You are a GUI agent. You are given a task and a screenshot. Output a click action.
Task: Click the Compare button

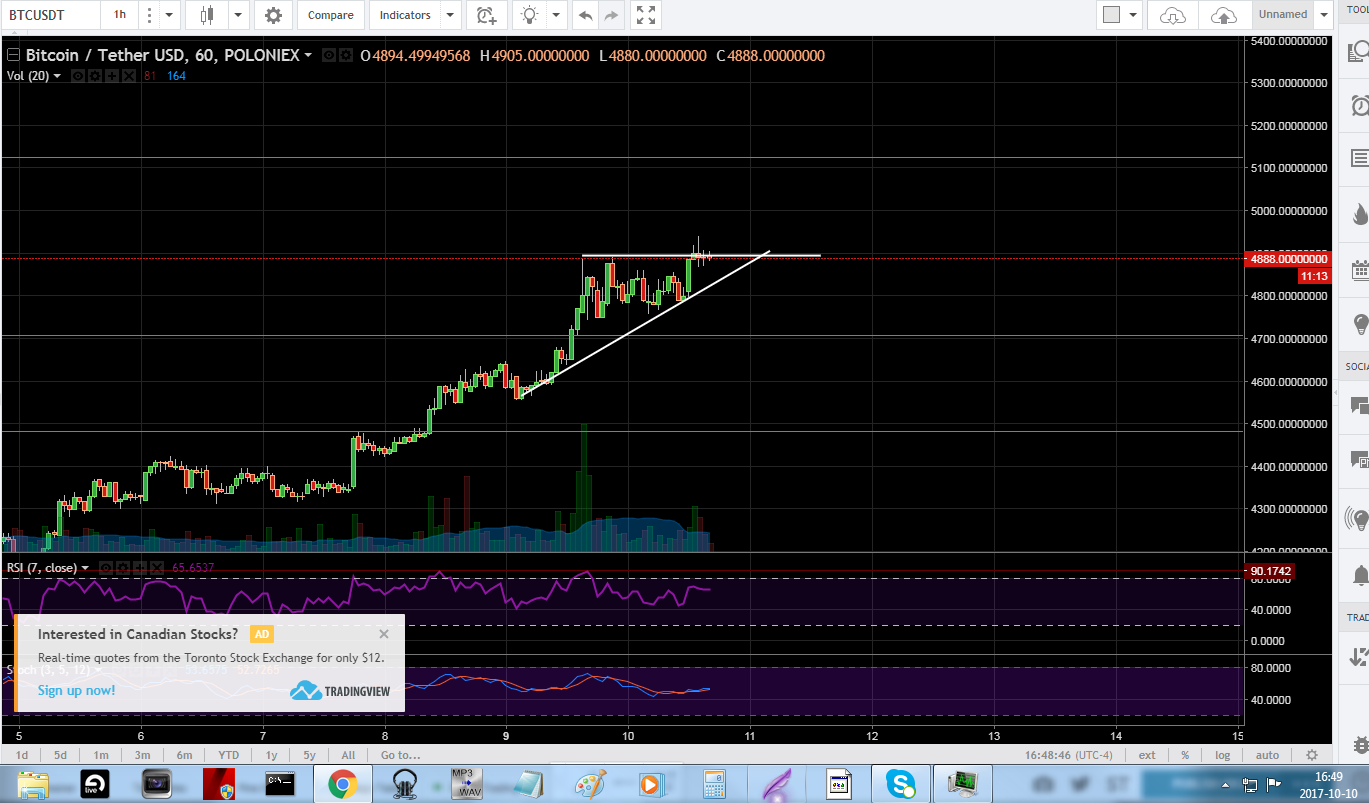(x=330, y=15)
